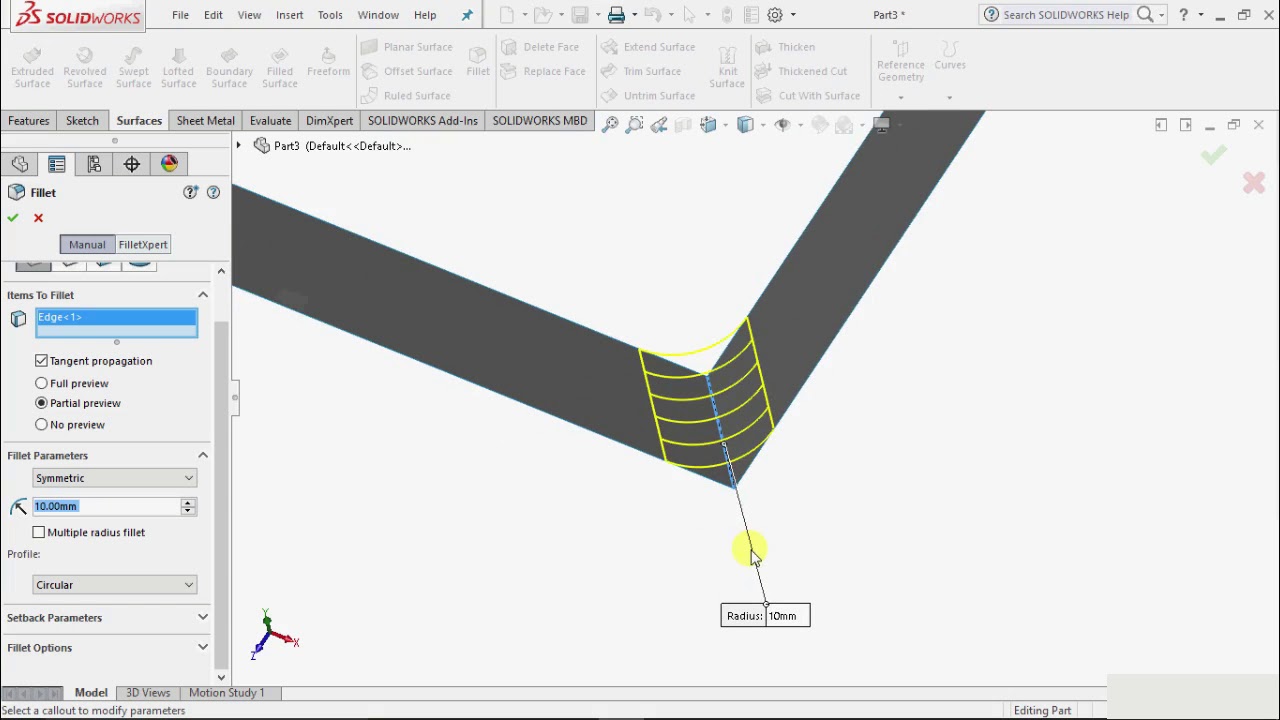
Task: Click the PropertyManager tab icon
Action: click(x=57, y=164)
